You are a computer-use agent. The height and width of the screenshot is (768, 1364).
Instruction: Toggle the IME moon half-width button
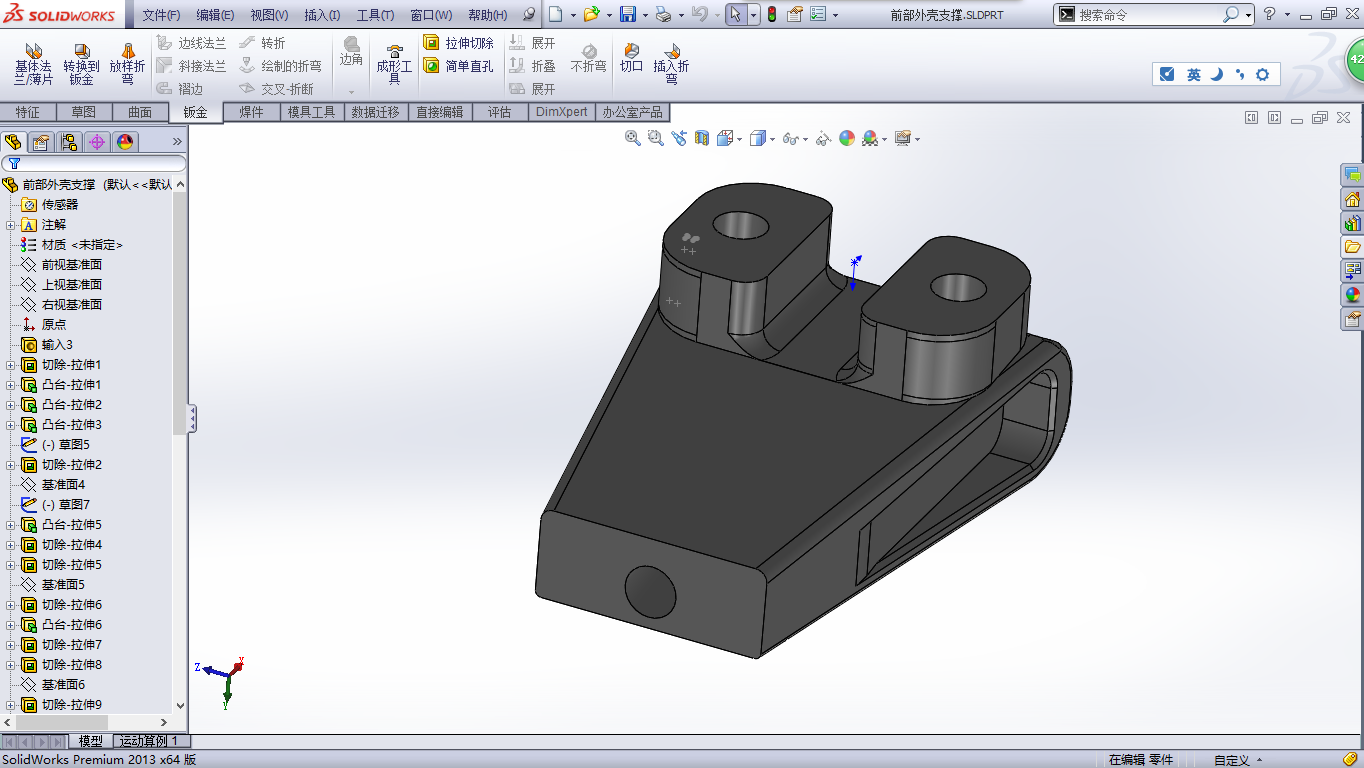(1217, 75)
